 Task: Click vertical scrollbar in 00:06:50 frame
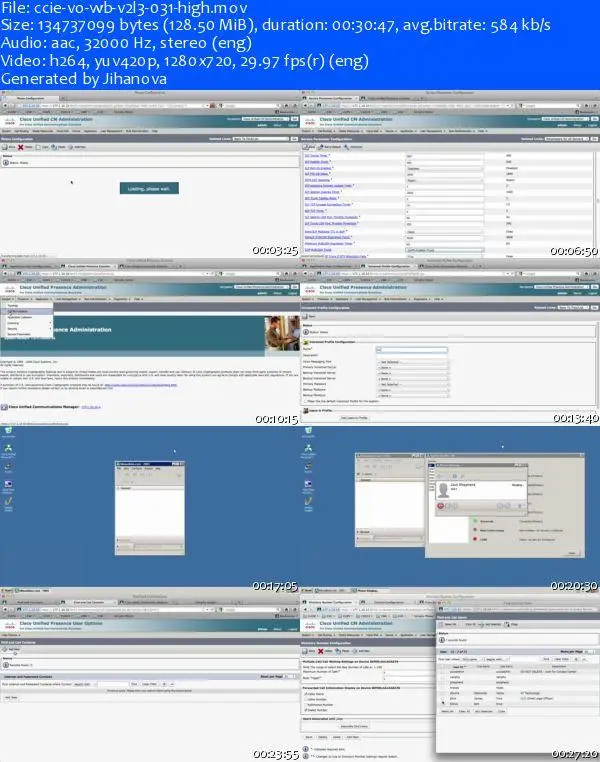[597, 202]
